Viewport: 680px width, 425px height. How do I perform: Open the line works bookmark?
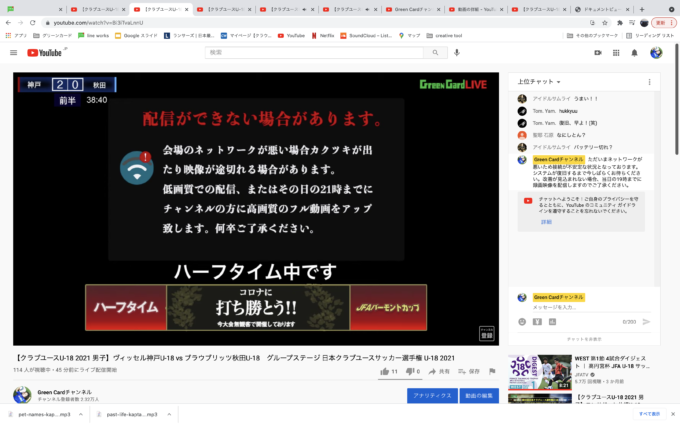[x=93, y=36]
